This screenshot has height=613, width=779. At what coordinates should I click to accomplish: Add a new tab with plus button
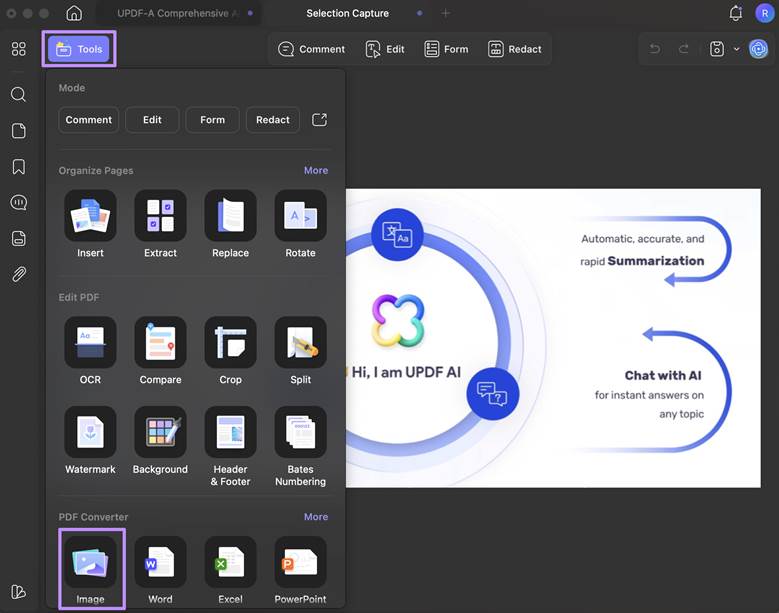(446, 13)
